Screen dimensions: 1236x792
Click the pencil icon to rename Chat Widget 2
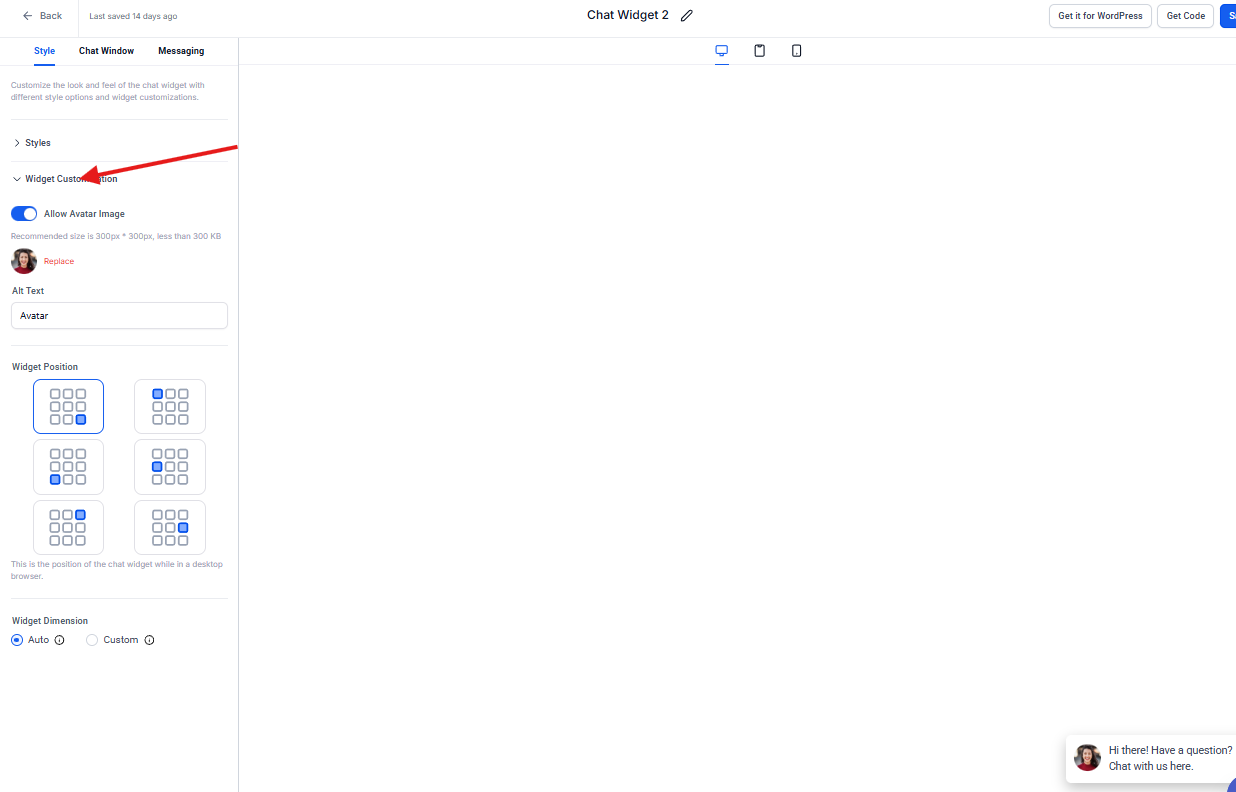coord(686,16)
